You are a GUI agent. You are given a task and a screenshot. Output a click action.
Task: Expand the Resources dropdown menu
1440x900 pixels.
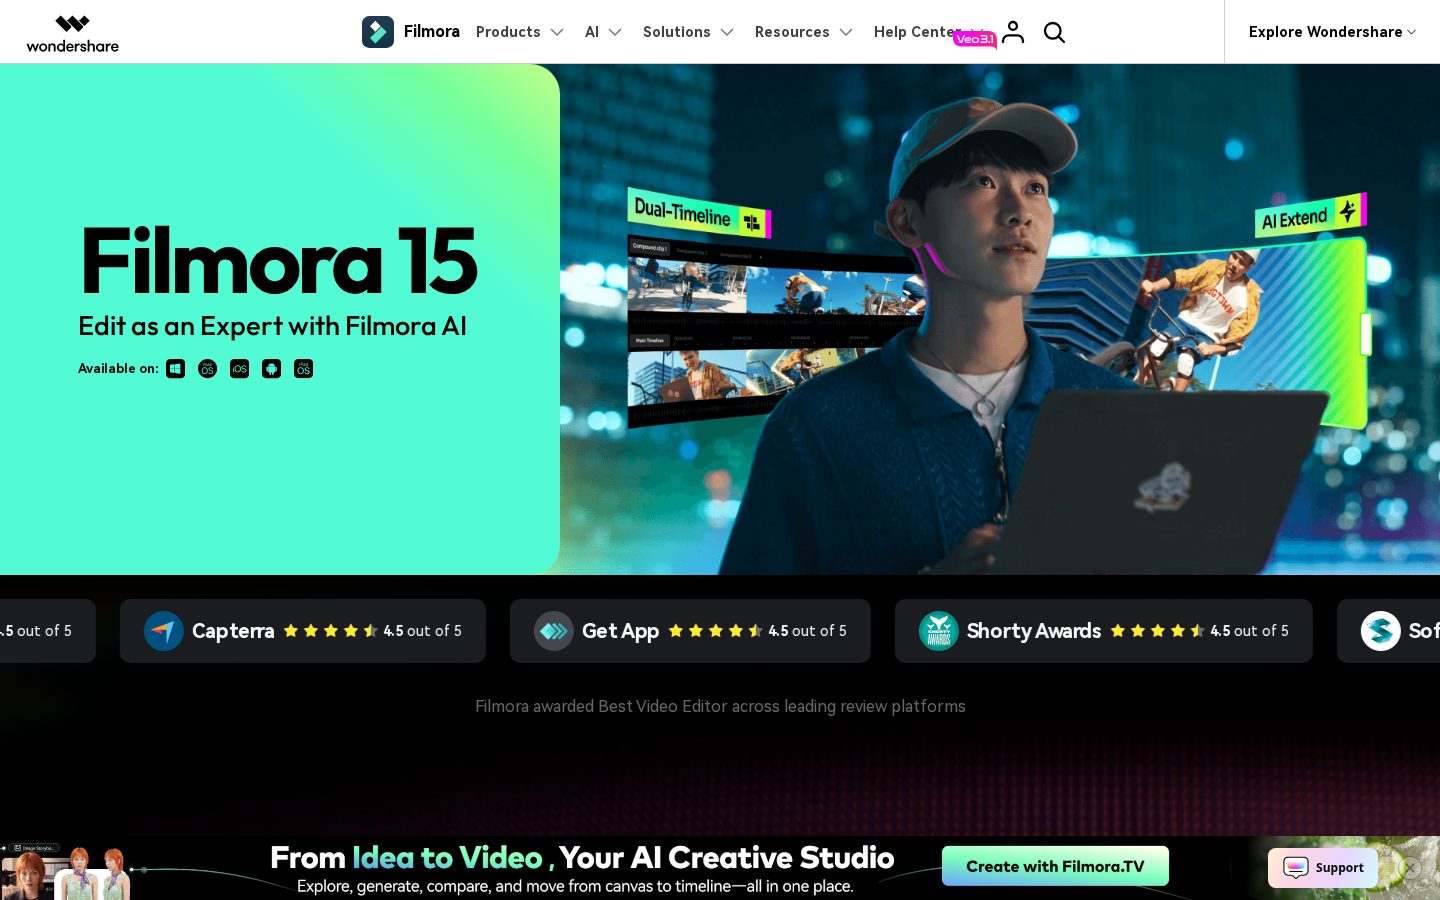pos(804,32)
